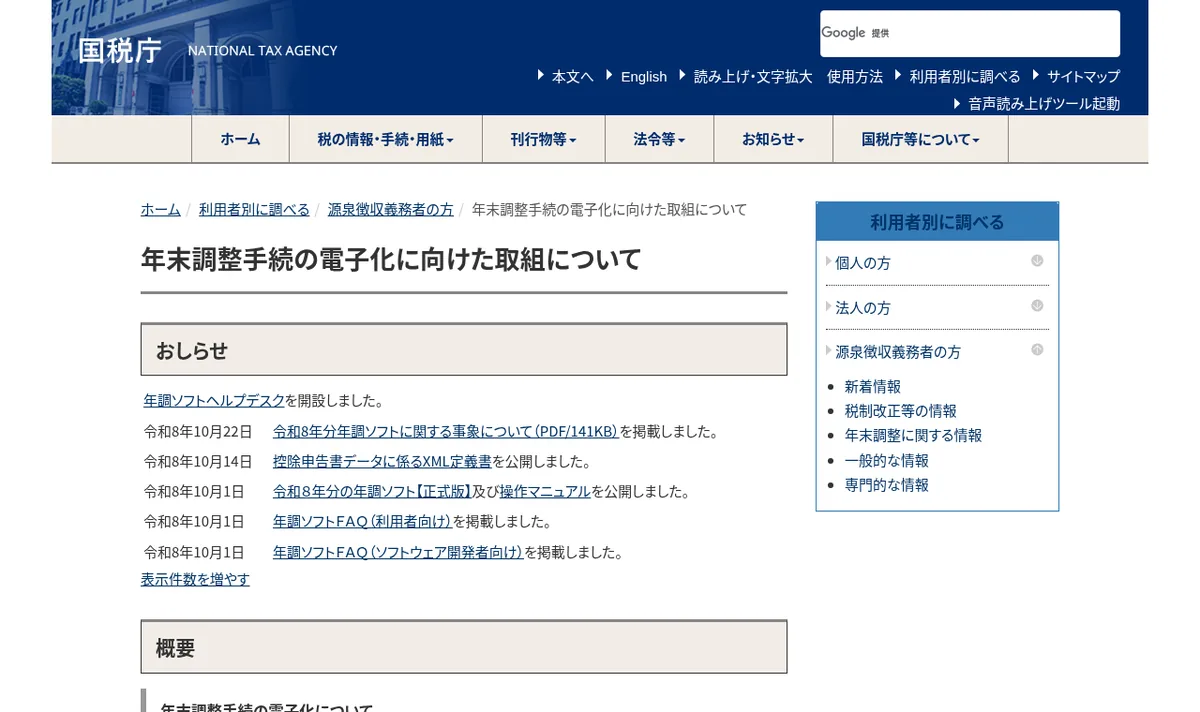Expand the 個人の方 circle arrow icon
Viewport: 1200px width, 712px height.
coord(1037,261)
